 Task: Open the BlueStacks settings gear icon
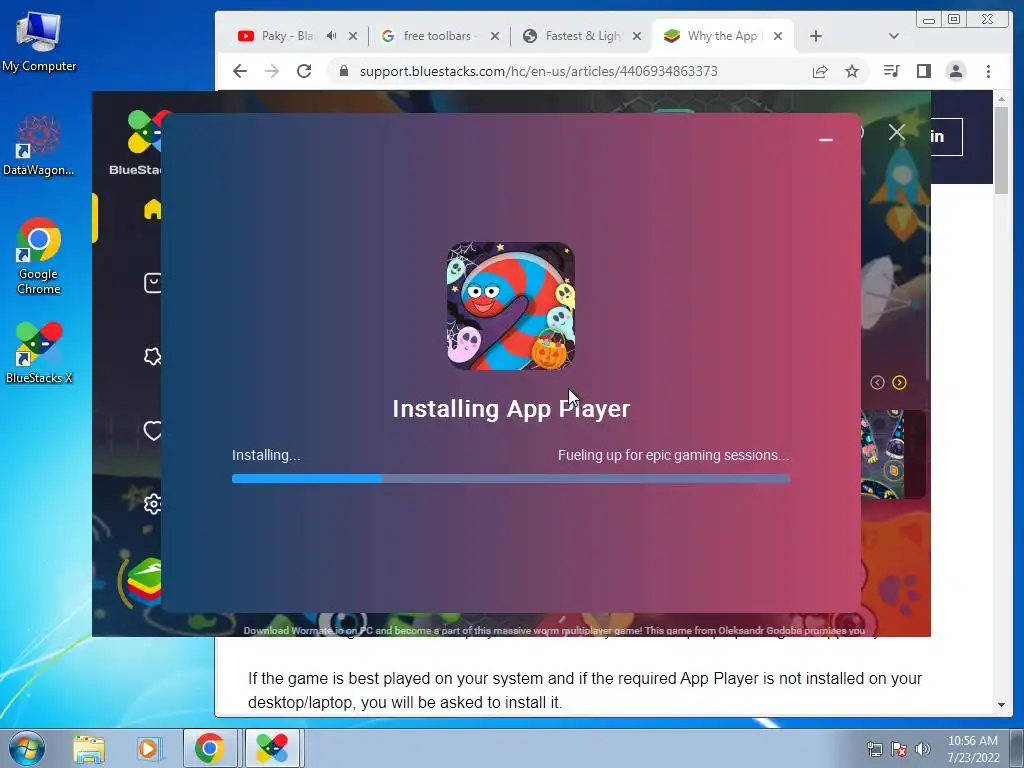153,504
